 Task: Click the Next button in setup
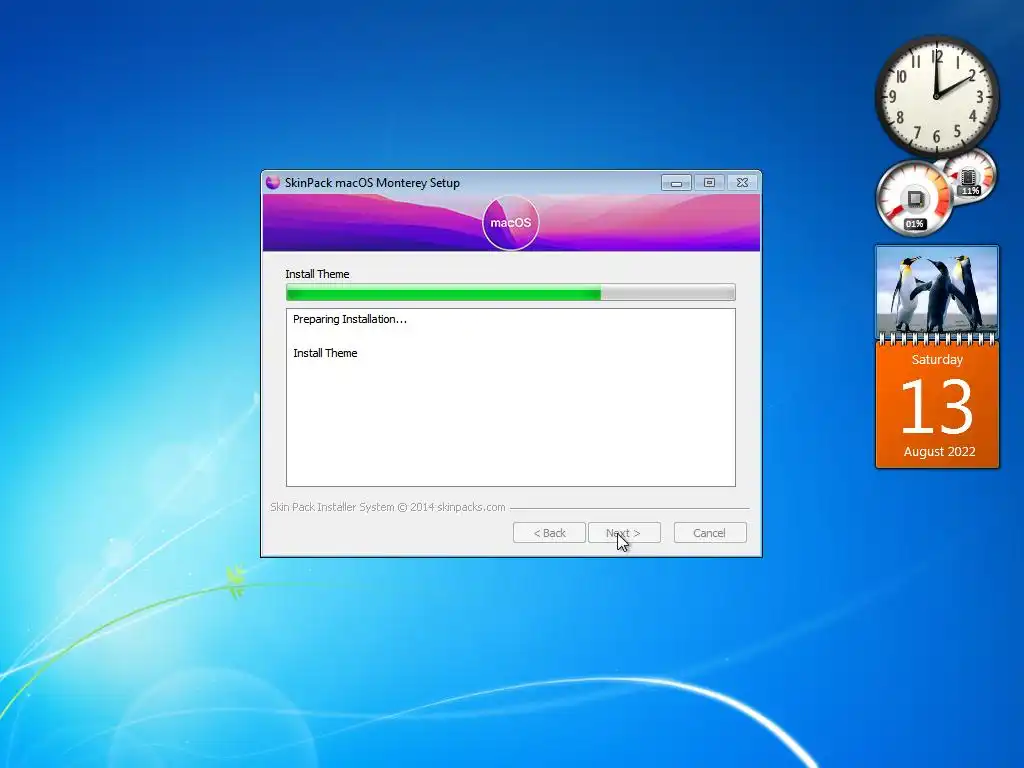(624, 533)
